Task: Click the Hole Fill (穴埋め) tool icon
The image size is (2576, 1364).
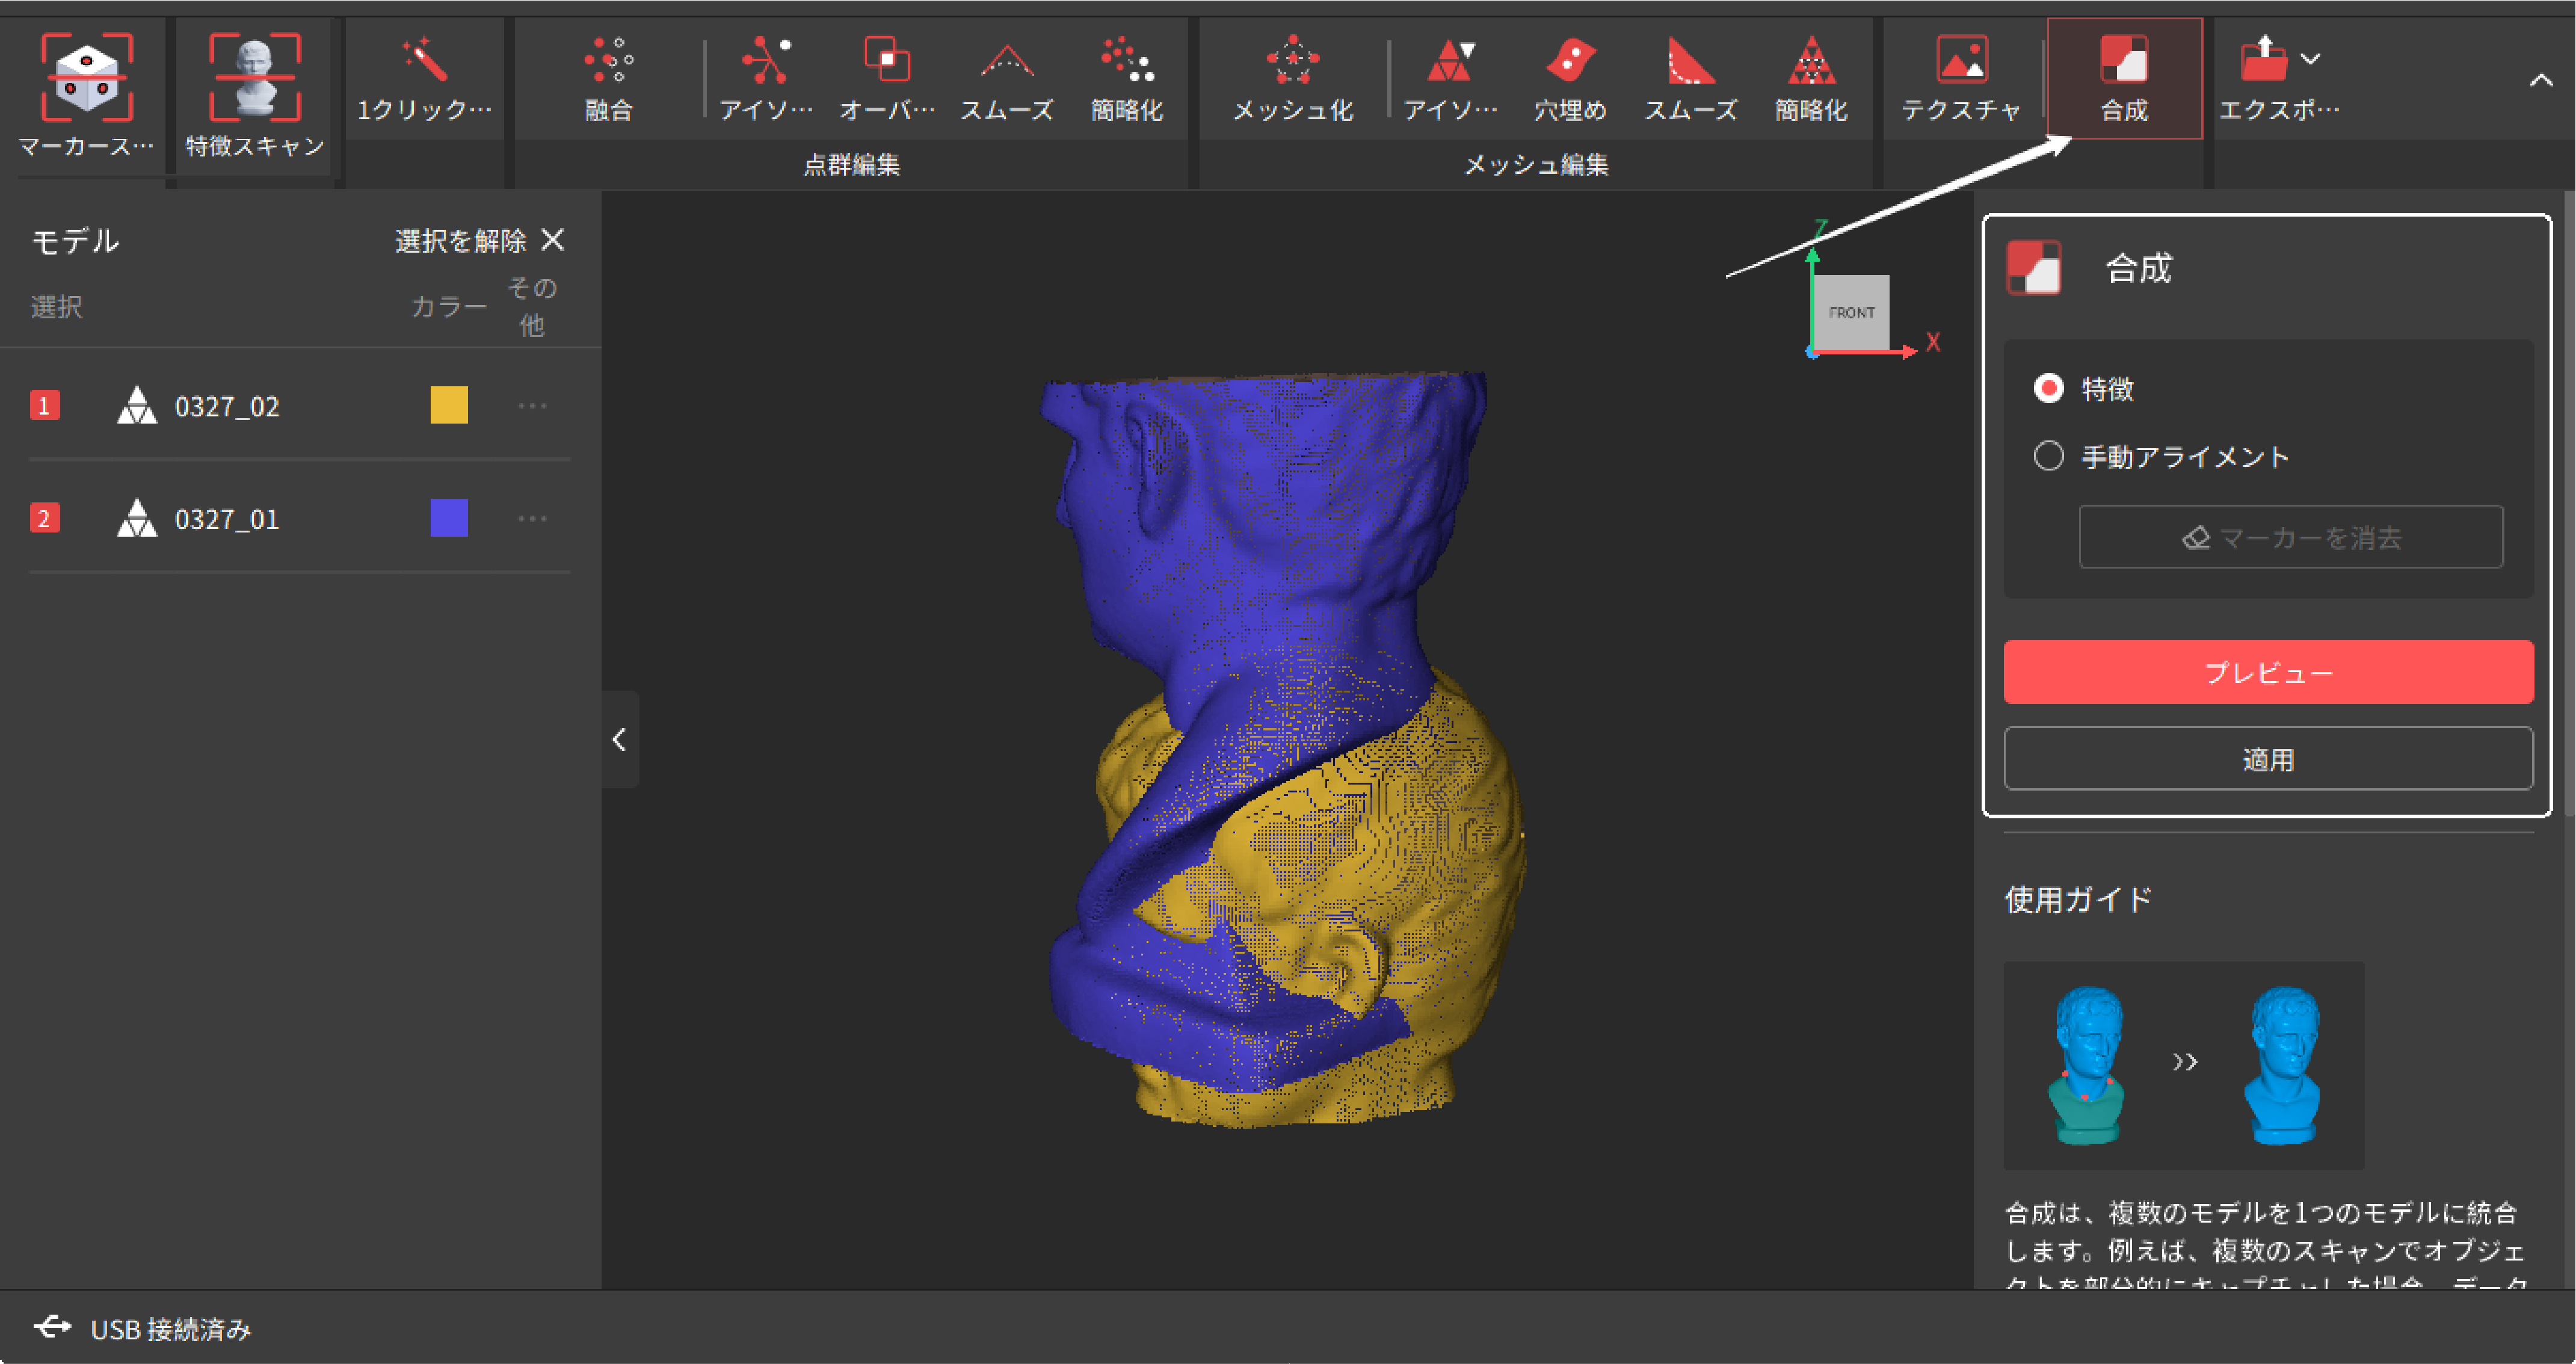Action: pos(1570,60)
